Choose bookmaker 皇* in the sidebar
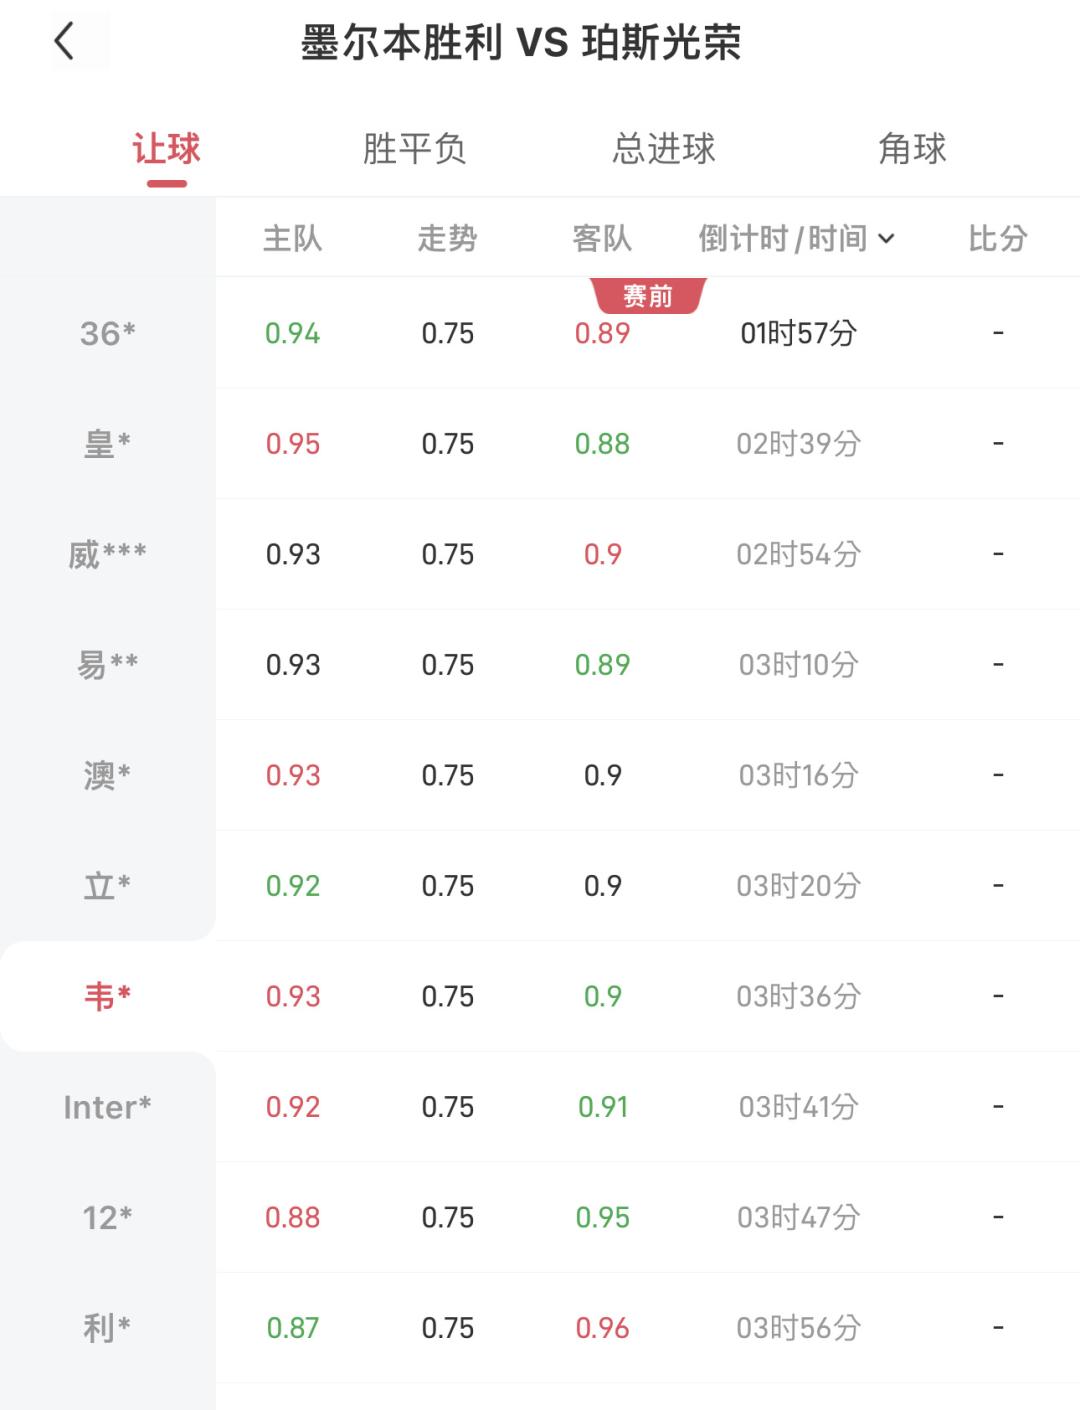The width and height of the screenshot is (1080, 1410). click(x=107, y=443)
